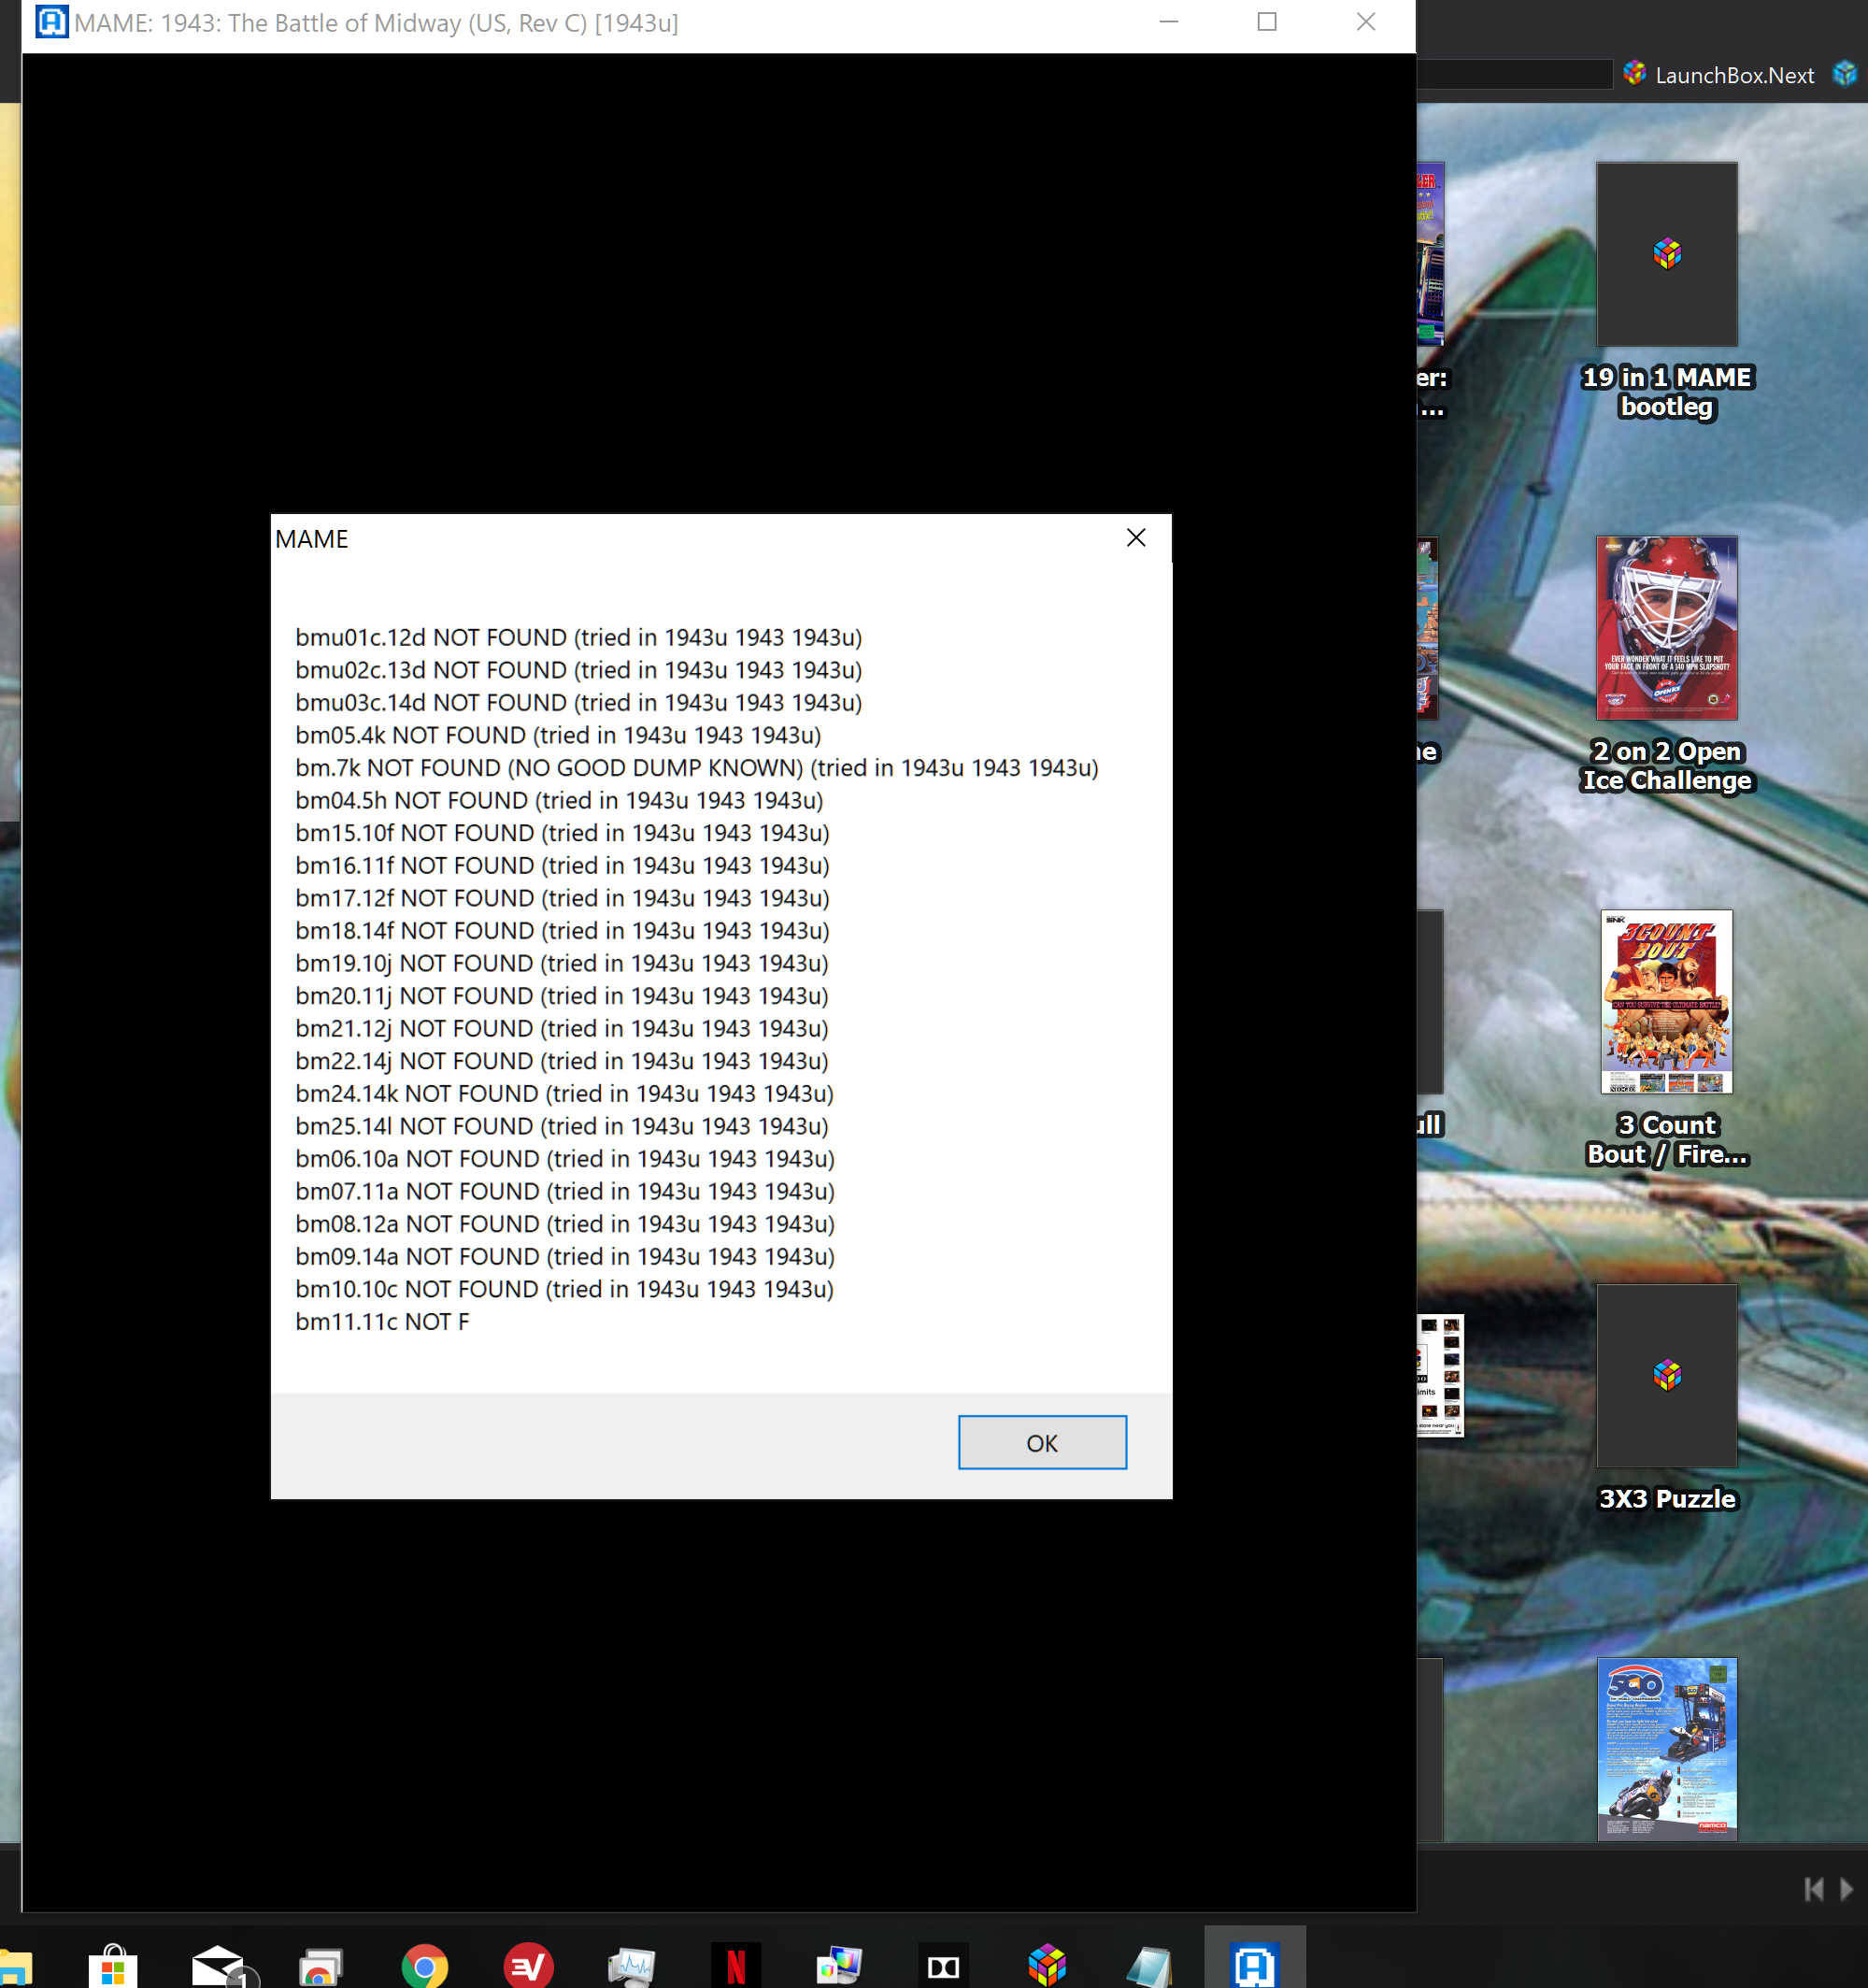Image resolution: width=1868 pixels, height=1988 pixels.
Task: Open File Explorer from the taskbar
Action: tap(14, 1968)
